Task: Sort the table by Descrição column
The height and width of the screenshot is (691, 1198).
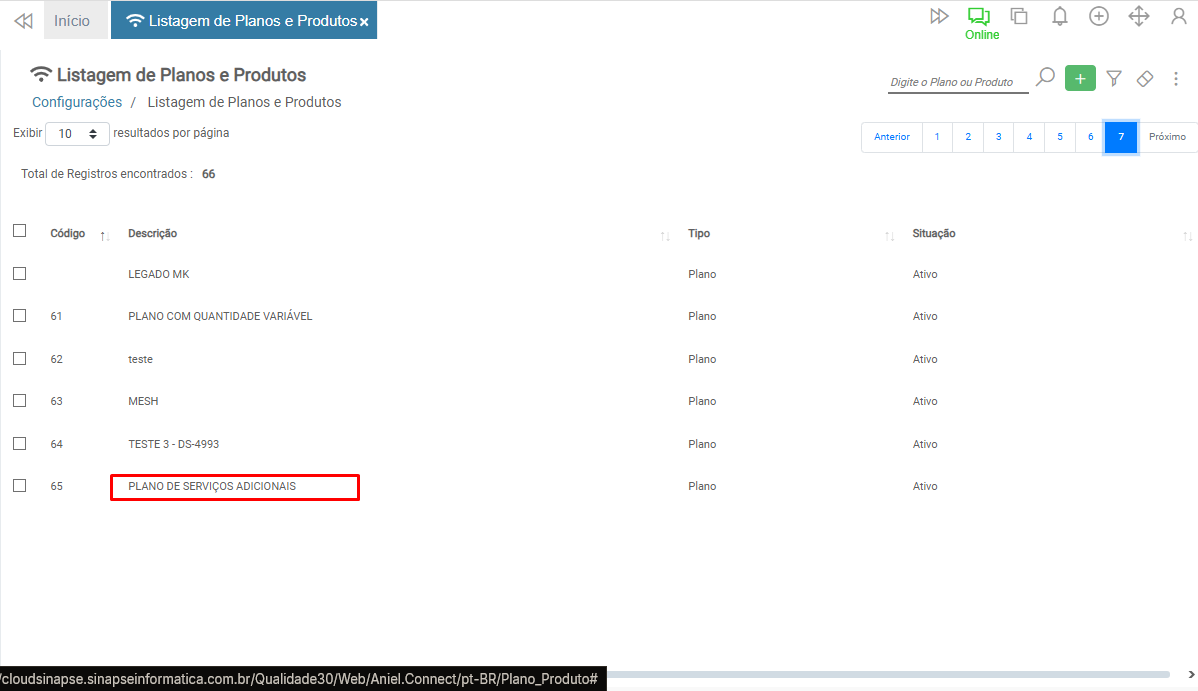Action: [x=152, y=233]
